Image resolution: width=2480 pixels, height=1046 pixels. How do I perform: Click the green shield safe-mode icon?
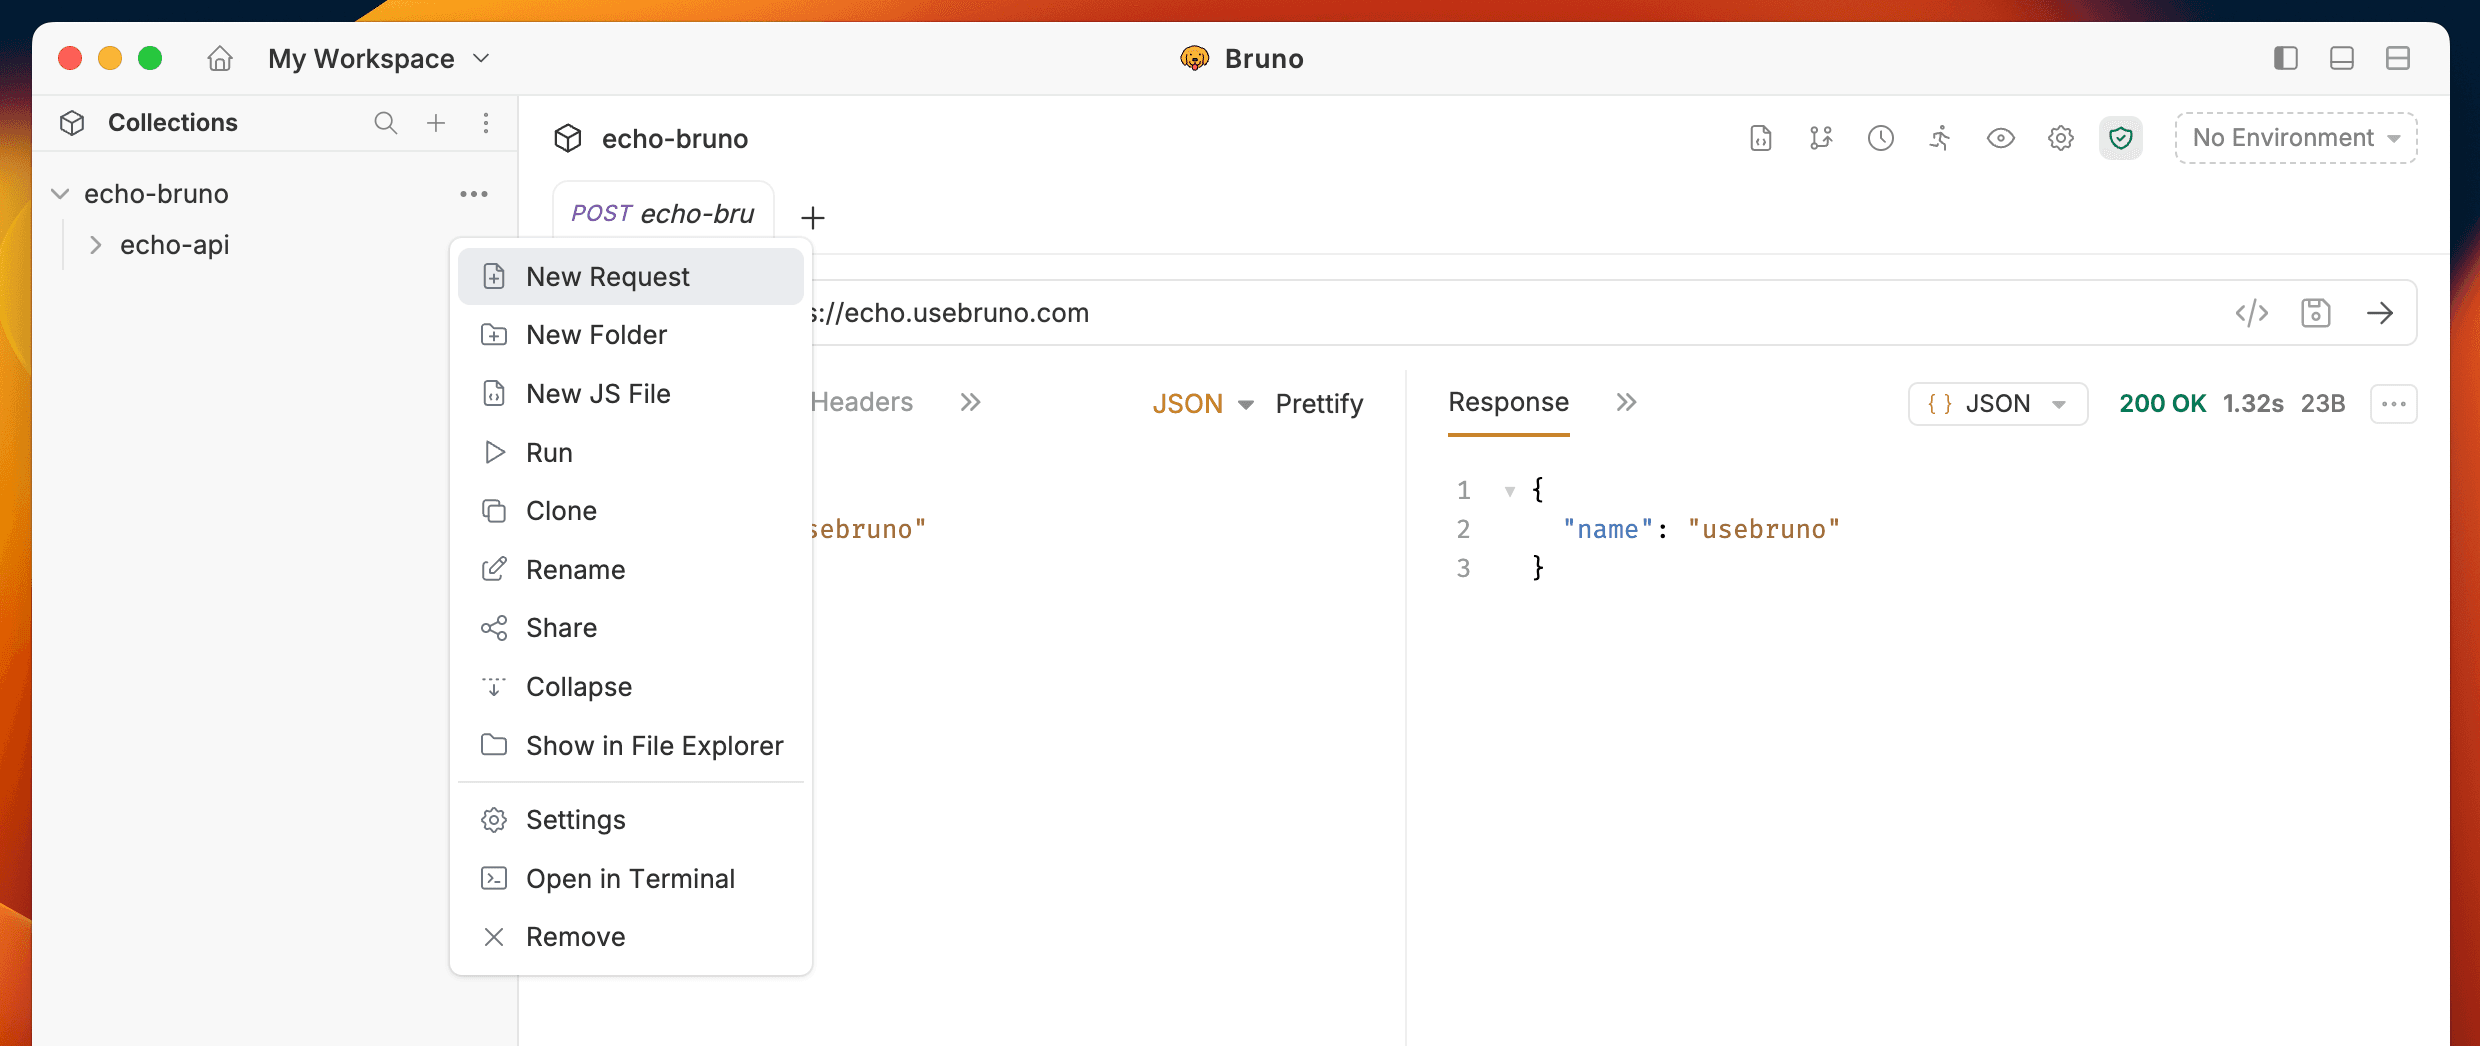[x=2121, y=138]
